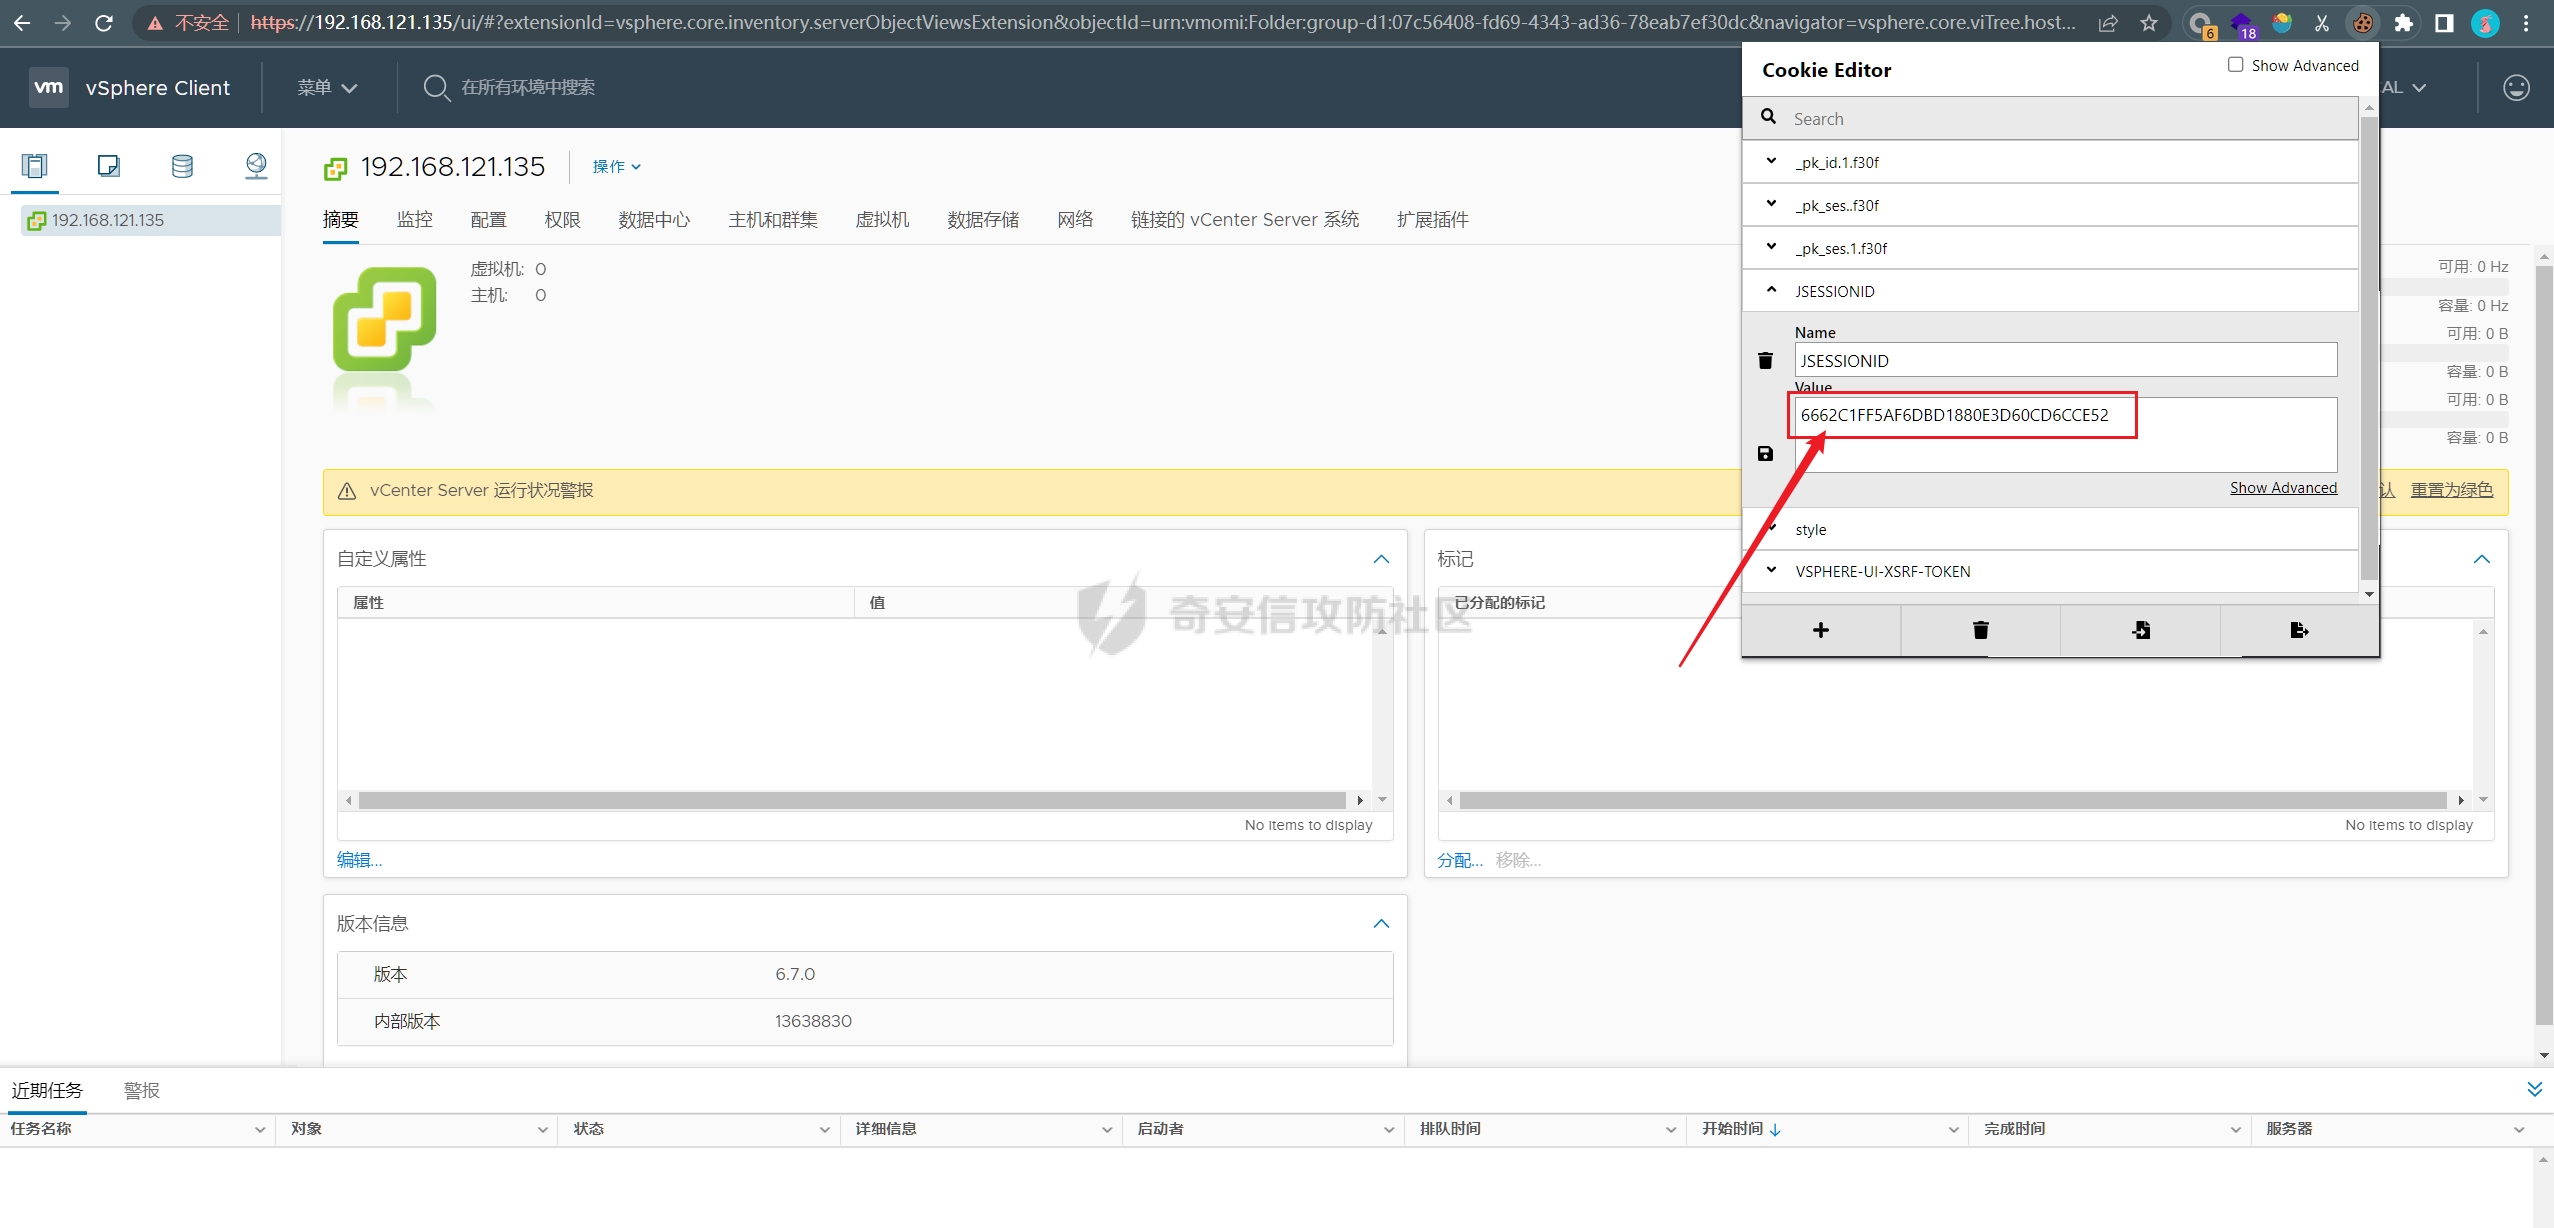
Task: Click the save cookie floppy icon
Action: click(x=1765, y=454)
